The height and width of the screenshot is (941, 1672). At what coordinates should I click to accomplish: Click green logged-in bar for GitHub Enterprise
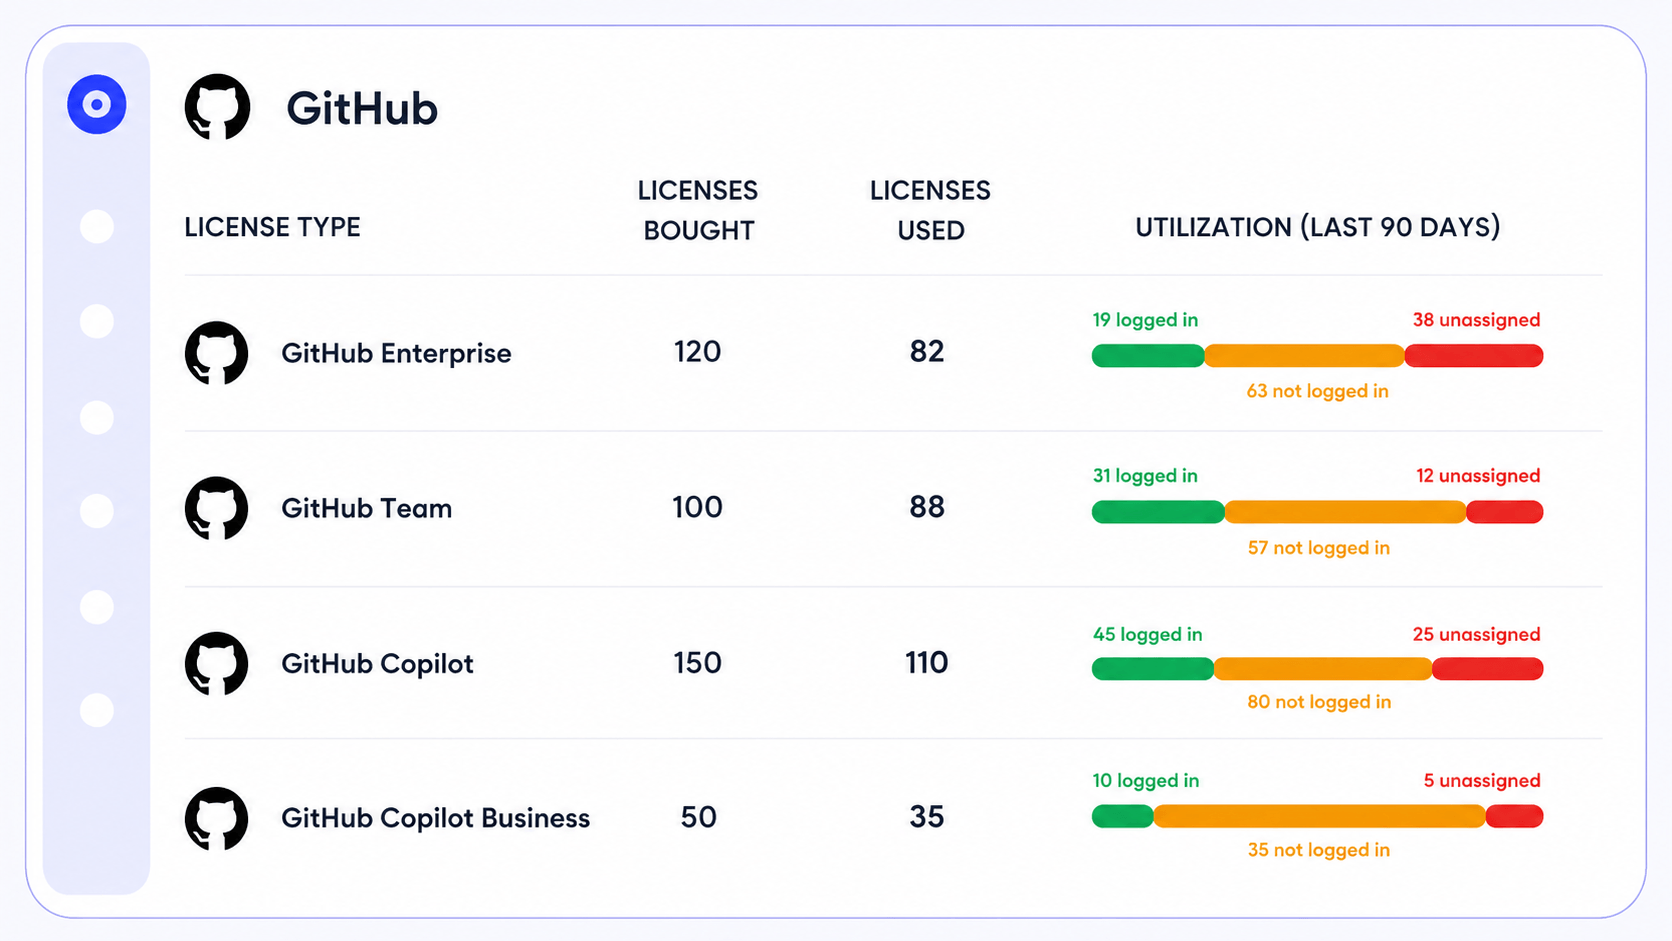(1148, 355)
